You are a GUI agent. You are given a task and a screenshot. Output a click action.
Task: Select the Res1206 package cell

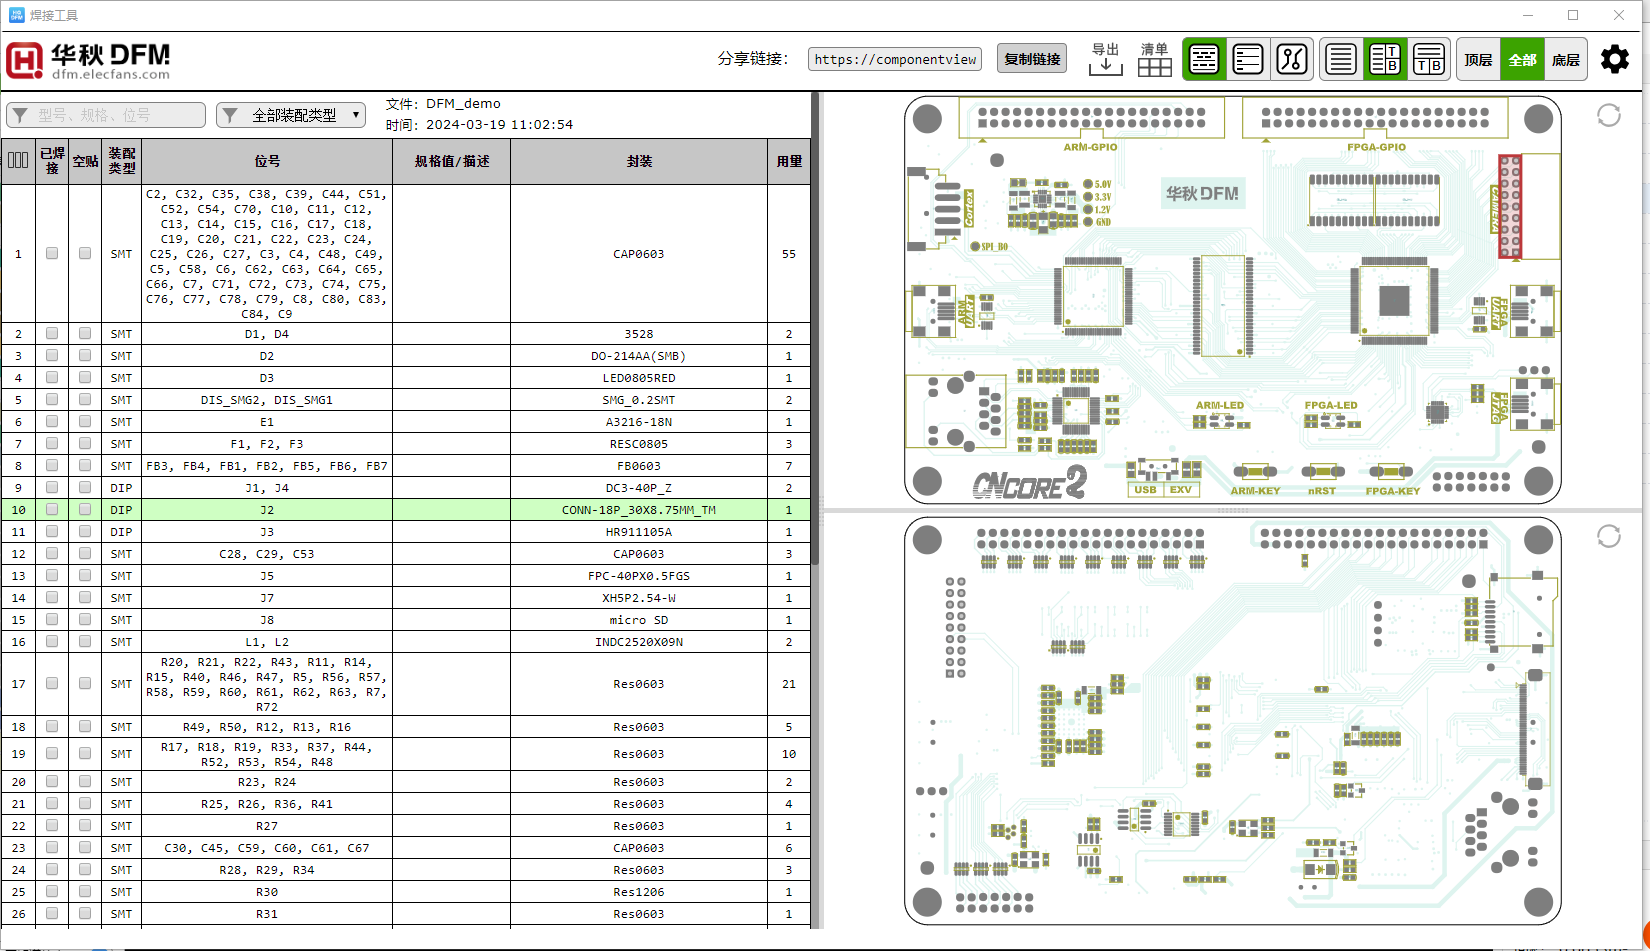click(x=639, y=892)
